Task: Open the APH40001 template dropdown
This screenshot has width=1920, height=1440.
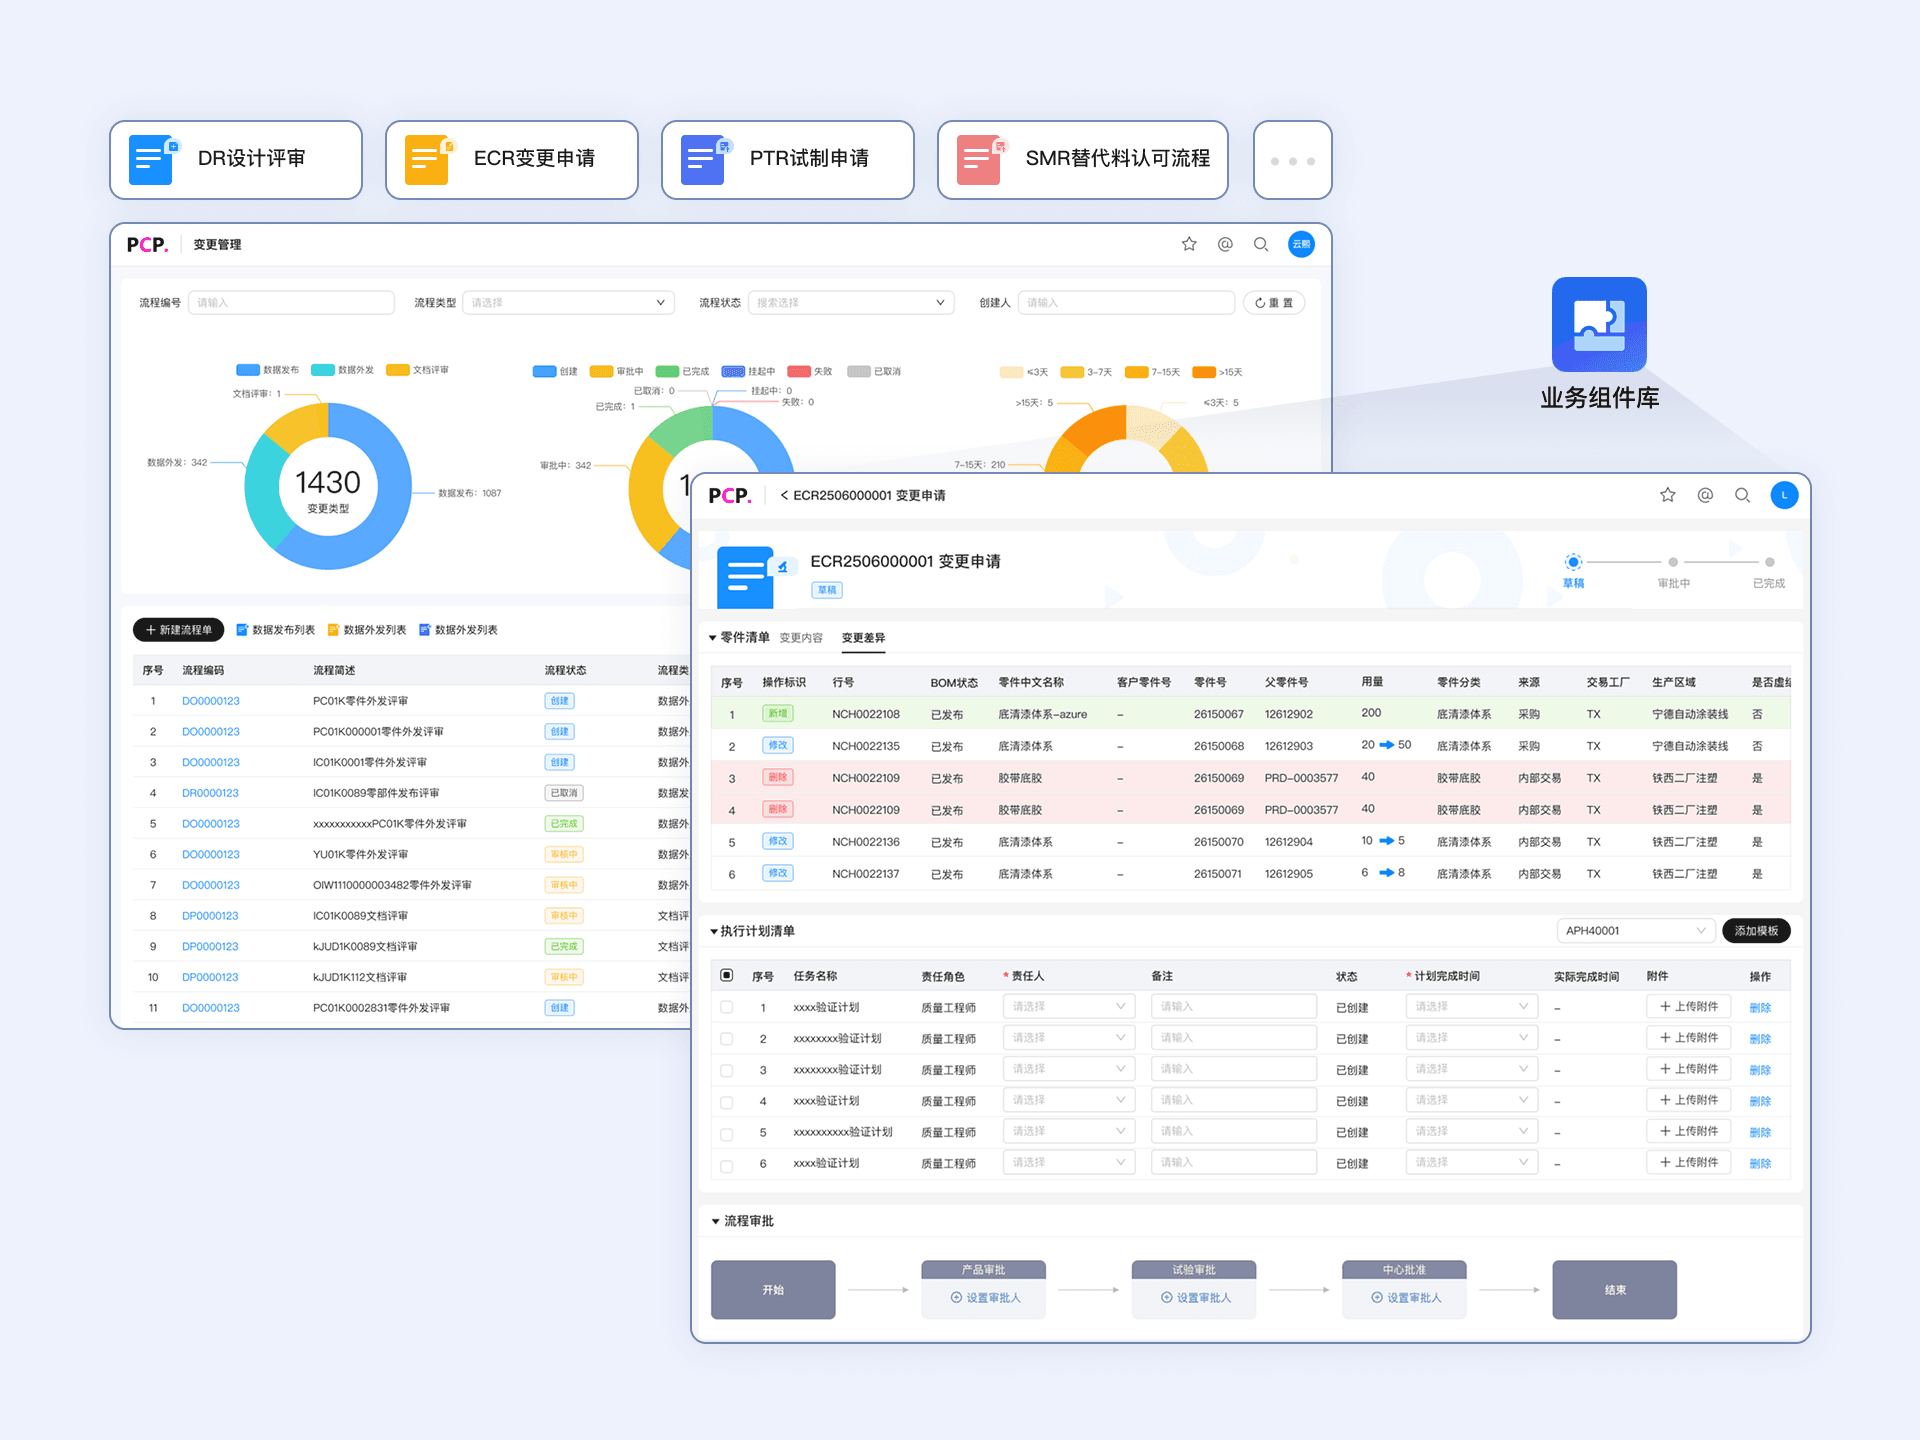Action: tap(1635, 931)
